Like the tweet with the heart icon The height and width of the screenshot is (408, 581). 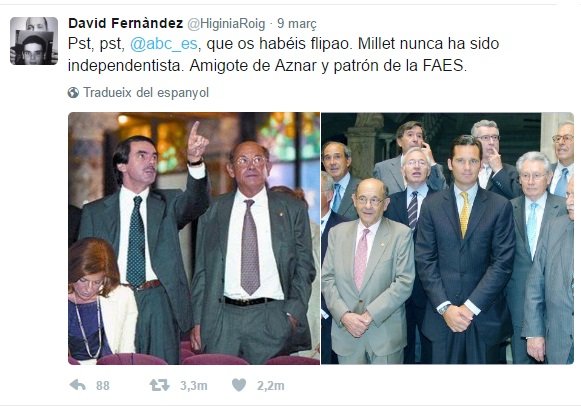pyautogui.click(x=239, y=385)
